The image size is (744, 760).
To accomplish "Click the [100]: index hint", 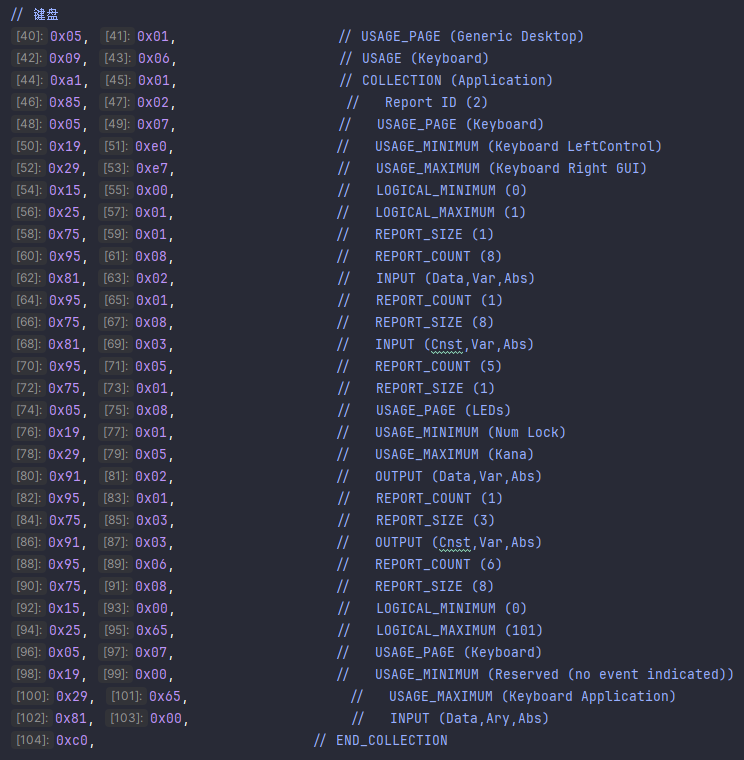I will coord(32,696).
